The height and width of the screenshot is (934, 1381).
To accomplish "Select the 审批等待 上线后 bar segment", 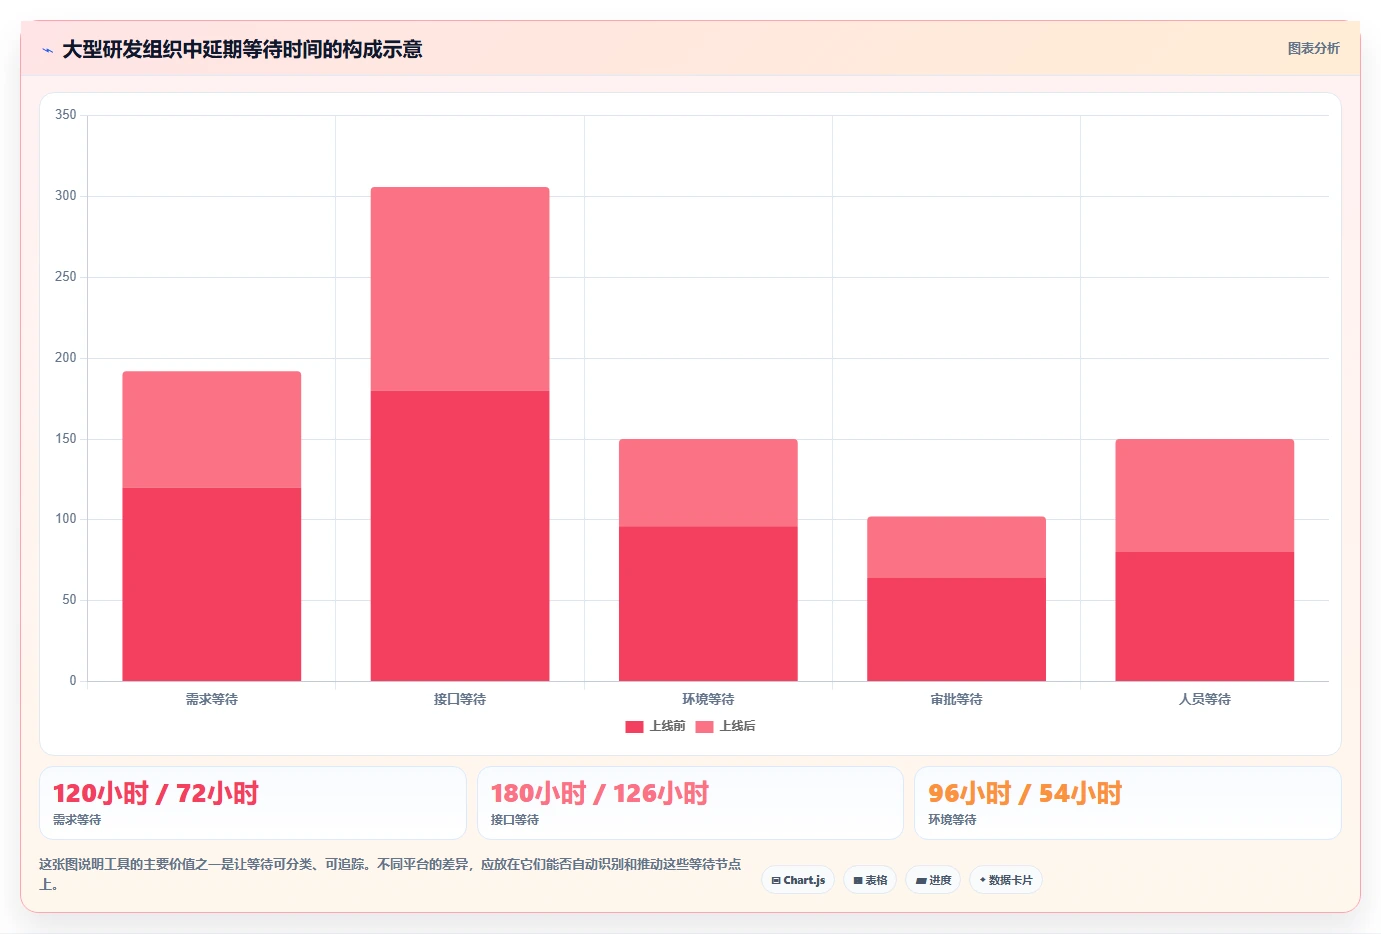I will point(956,547).
